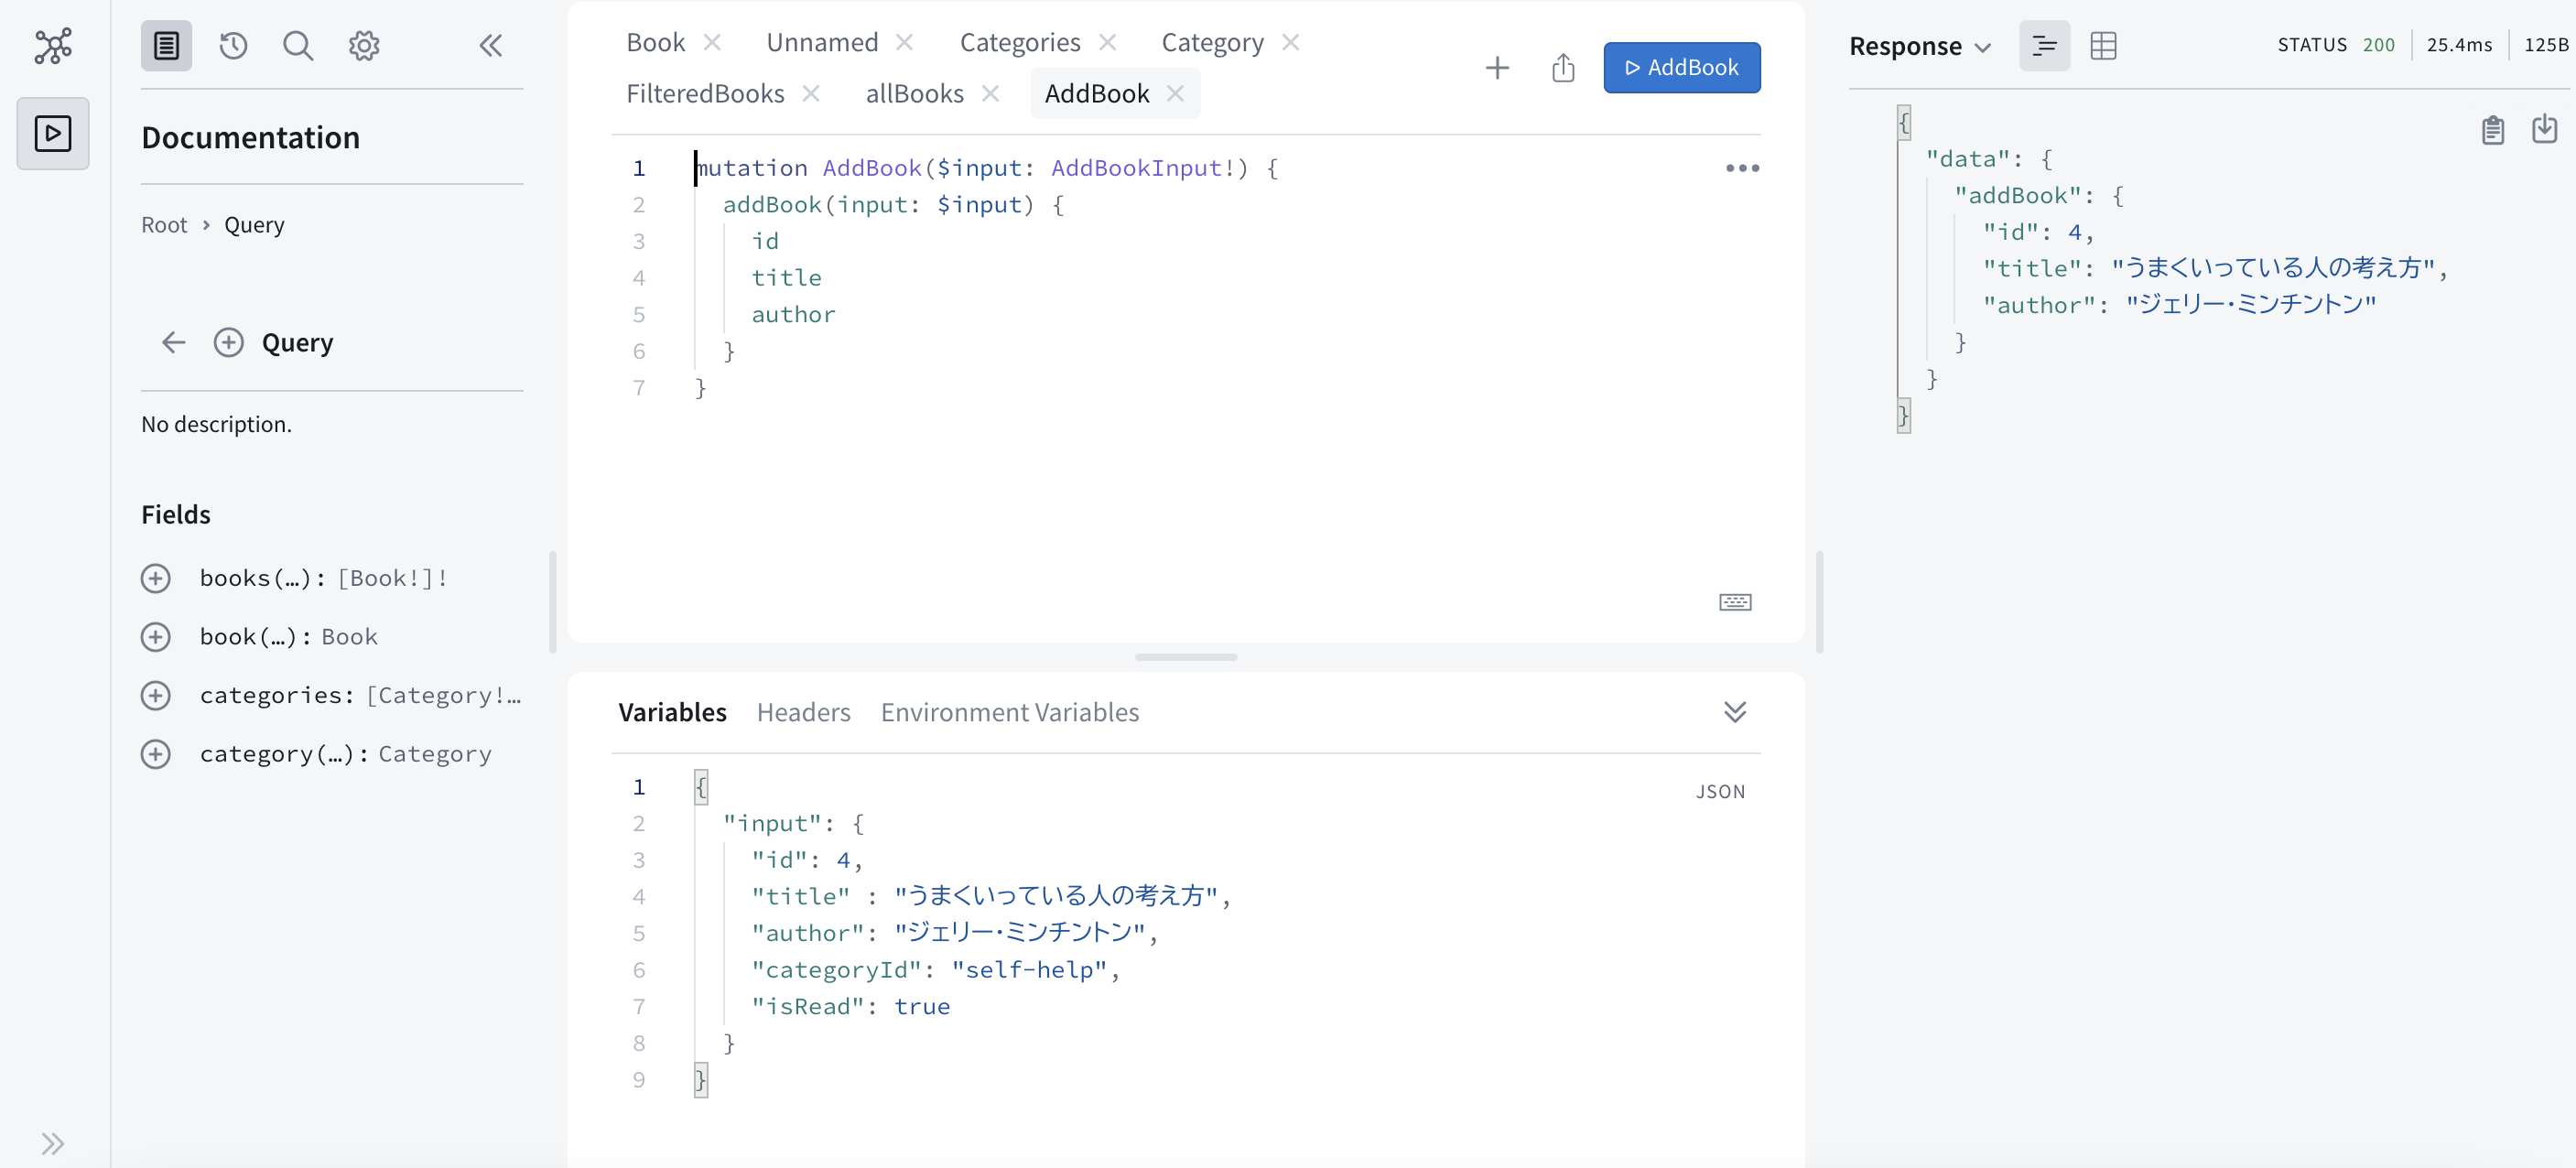Switch to the allBooks tab

tap(914, 93)
